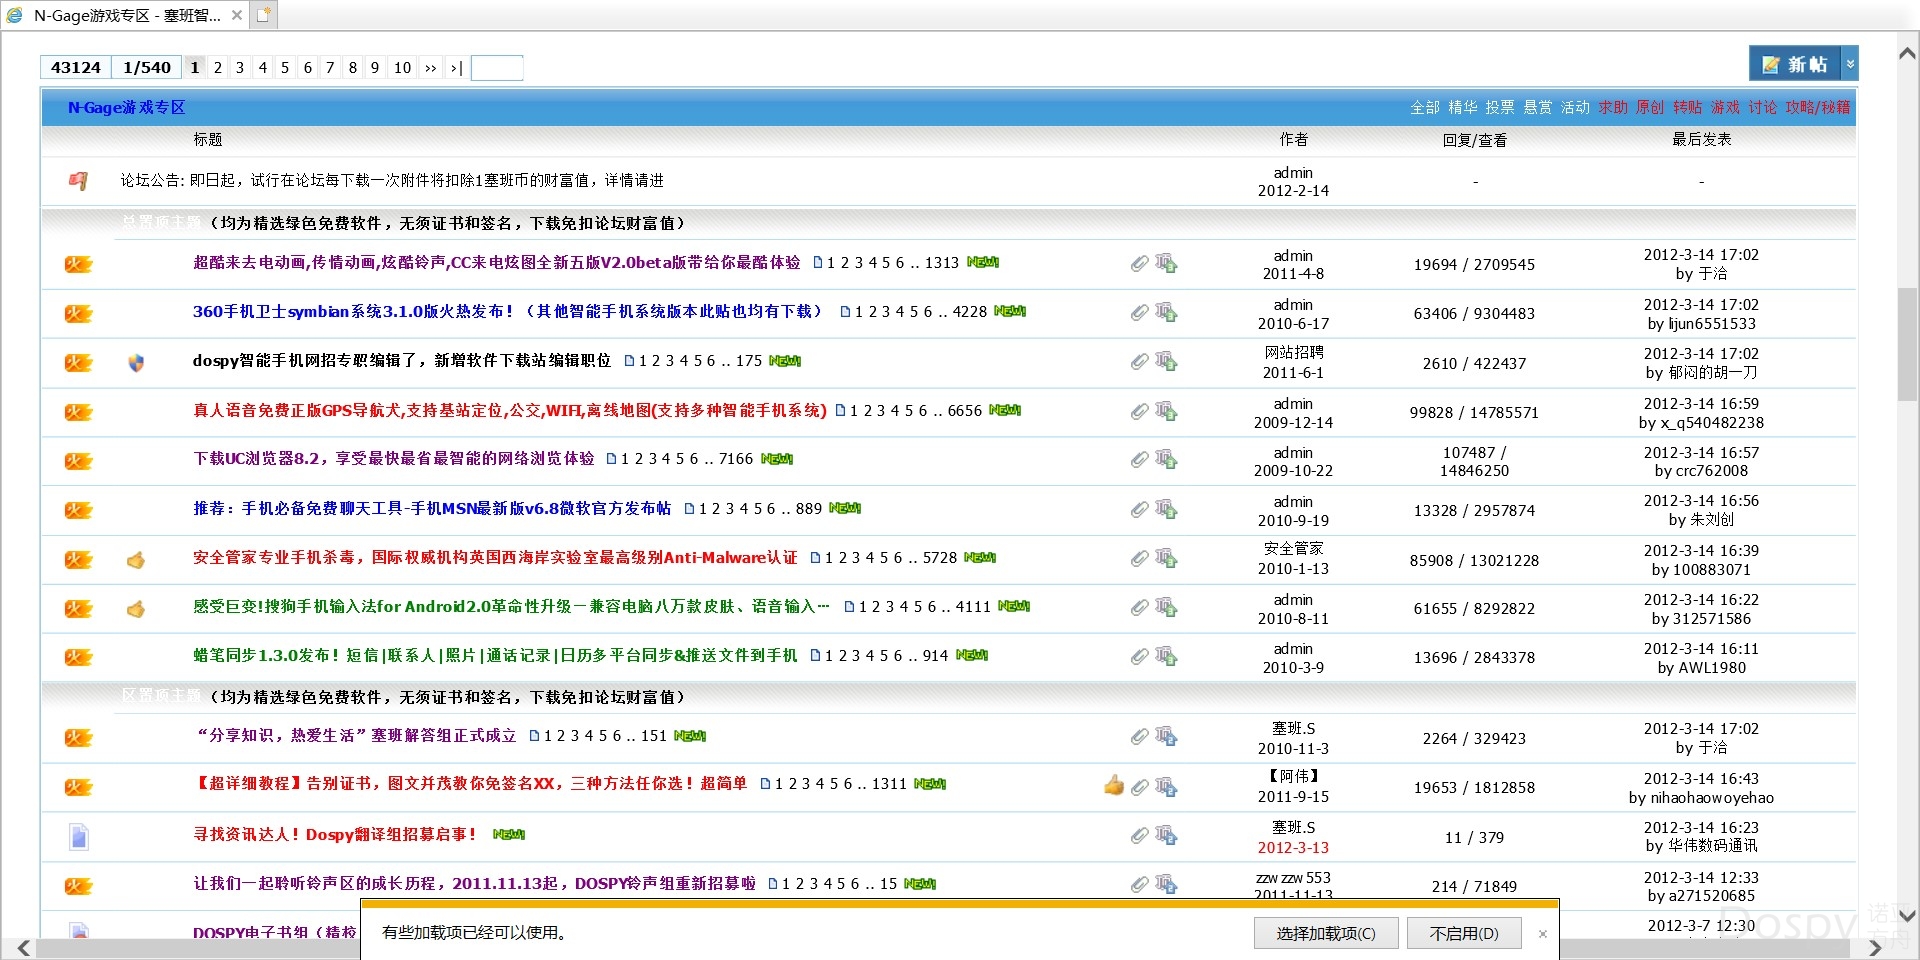1920x960 pixels.
Task: Click the 新帖 new post button
Action: point(1794,64)
